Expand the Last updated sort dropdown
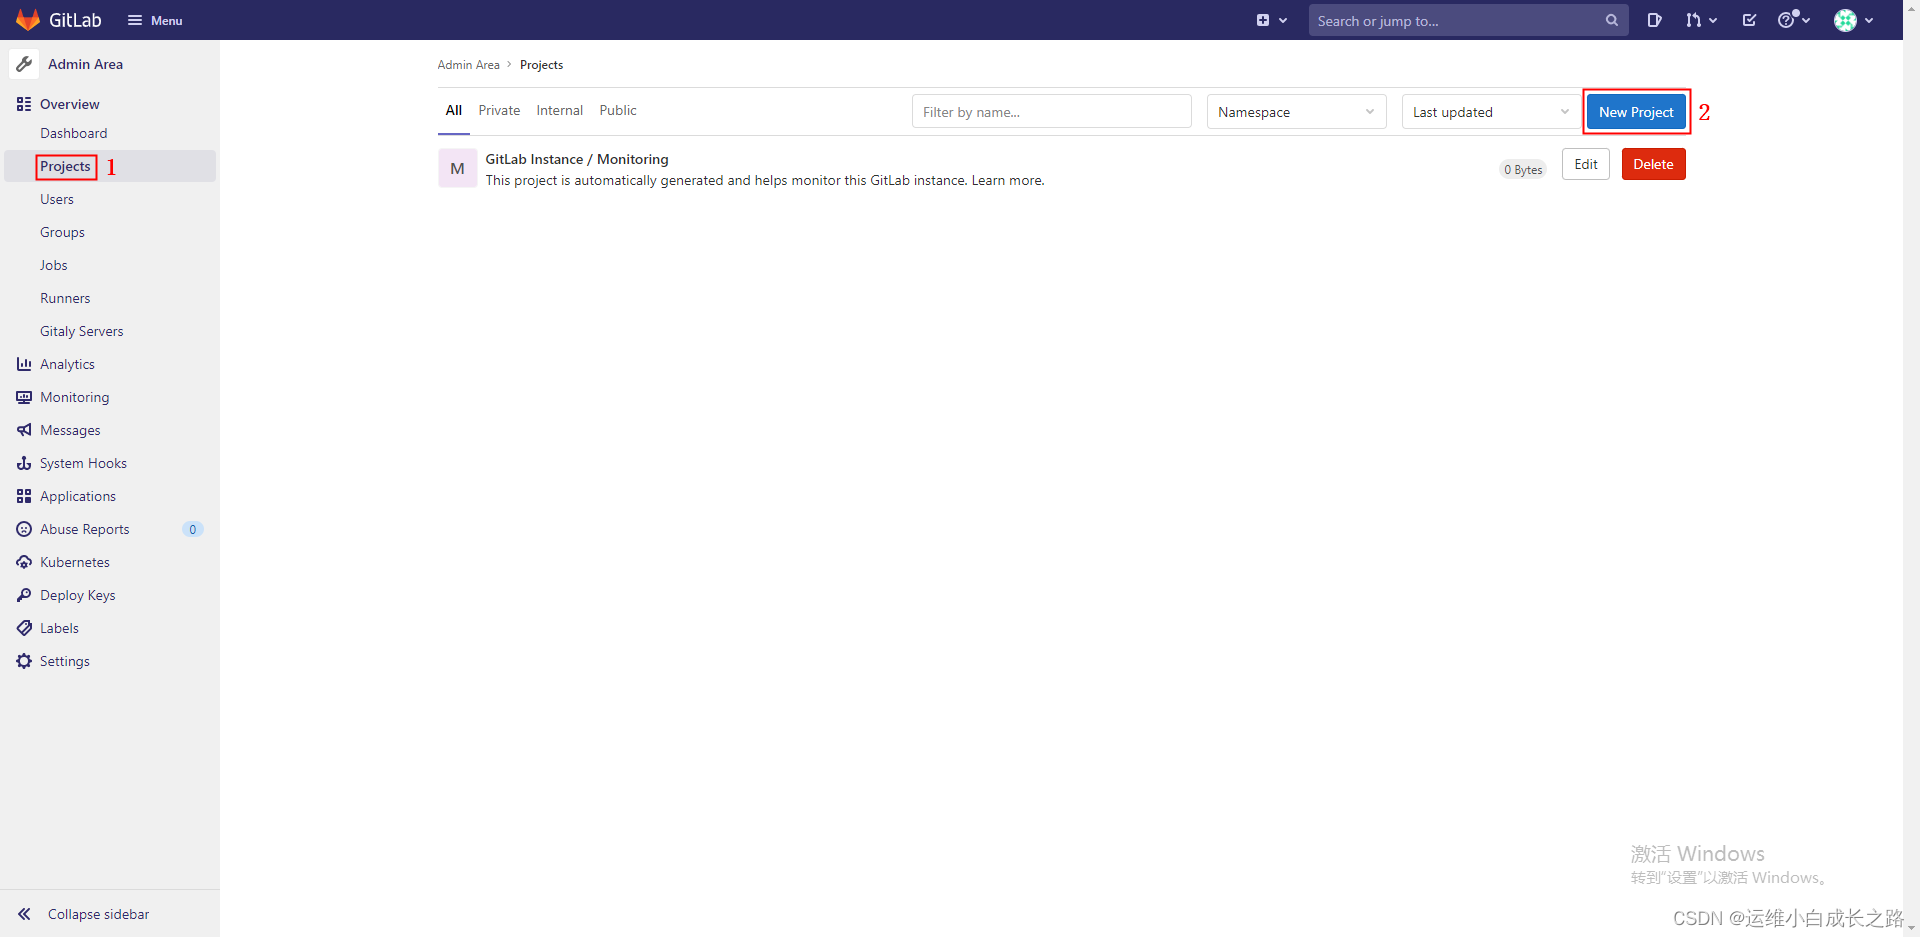 [x=1492, y=112]
